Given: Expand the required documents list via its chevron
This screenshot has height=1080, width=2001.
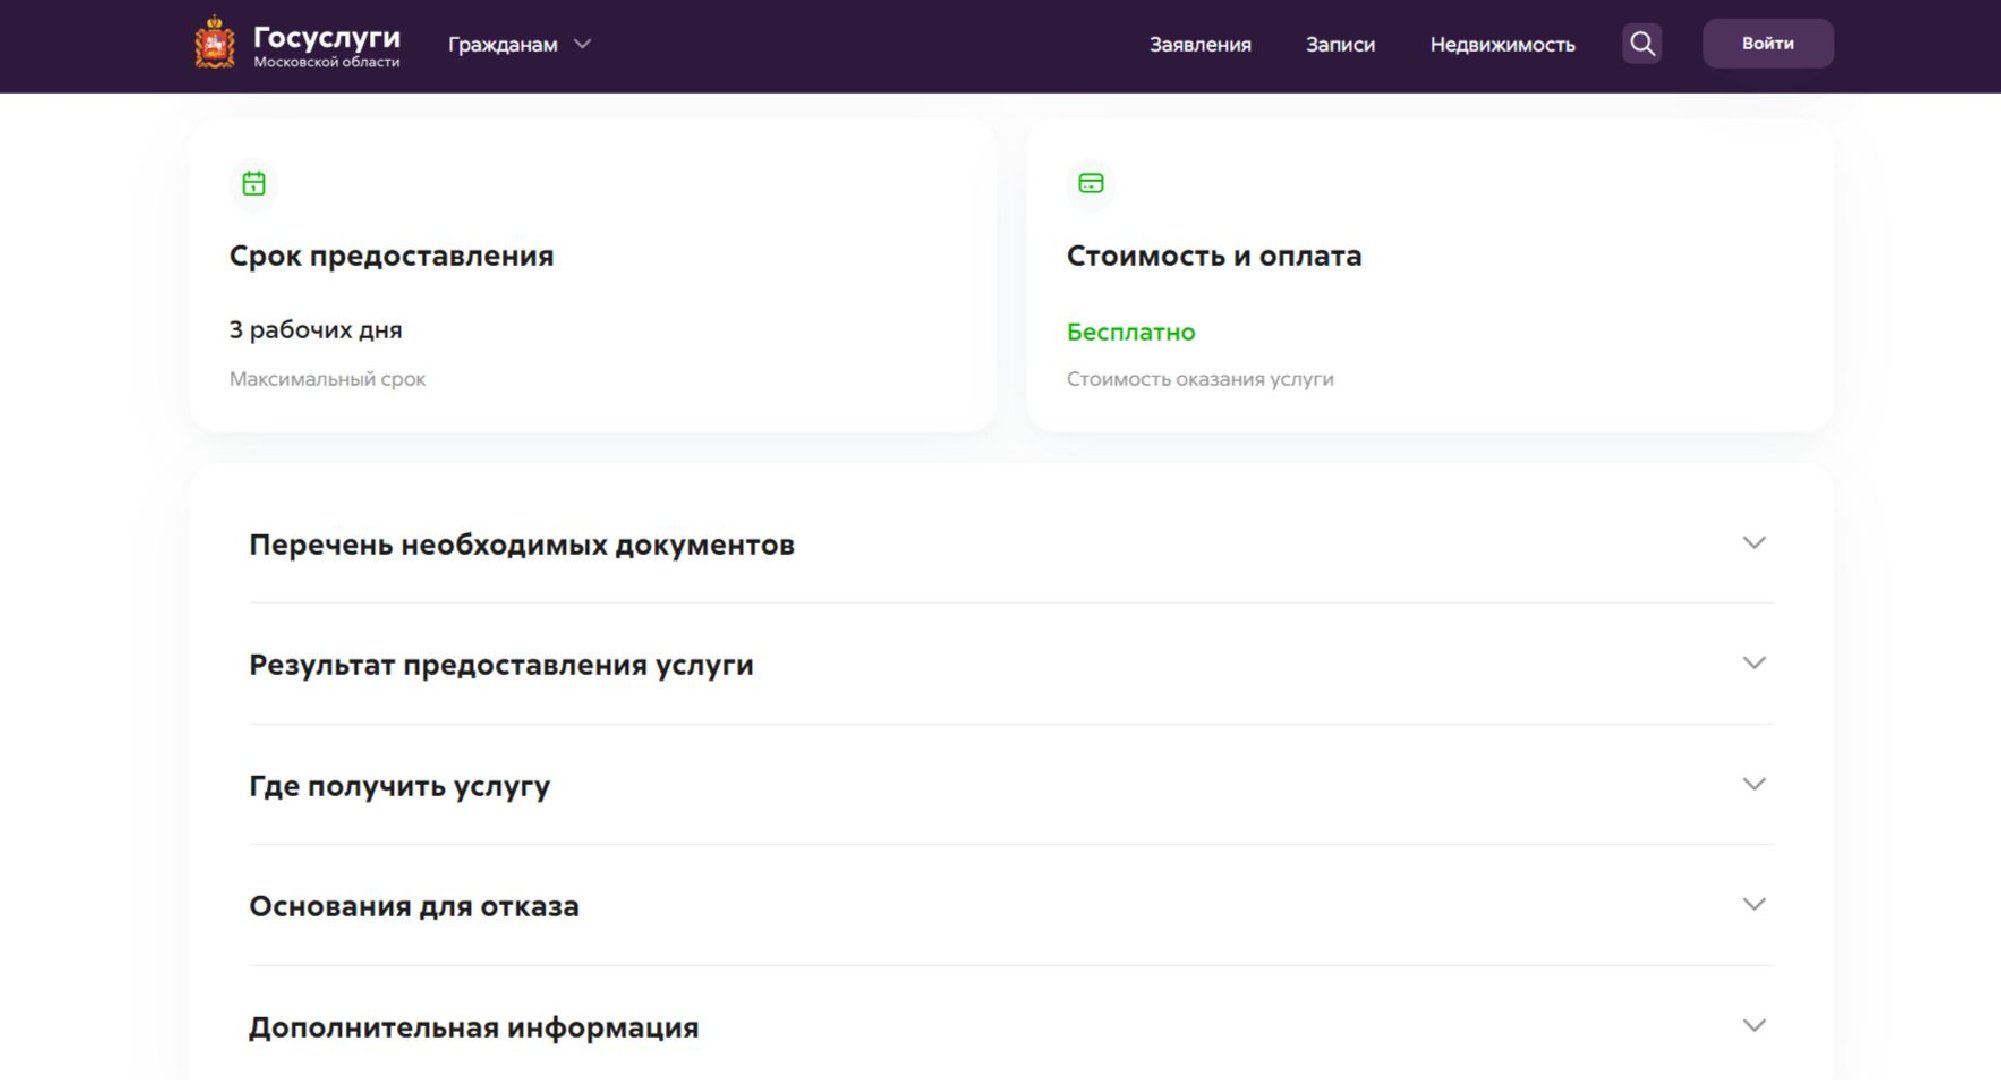Looking at the screenshot, I should coord(1753,543).
